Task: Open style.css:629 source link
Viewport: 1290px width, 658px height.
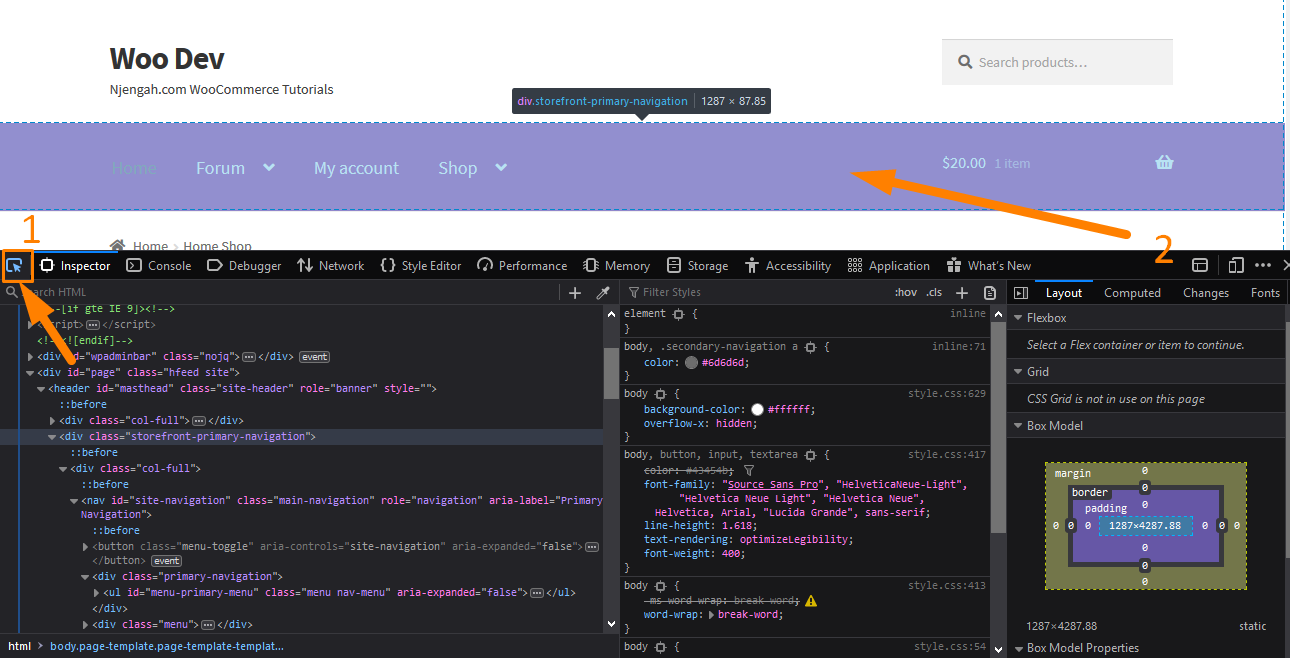Action: coord(947,394)
